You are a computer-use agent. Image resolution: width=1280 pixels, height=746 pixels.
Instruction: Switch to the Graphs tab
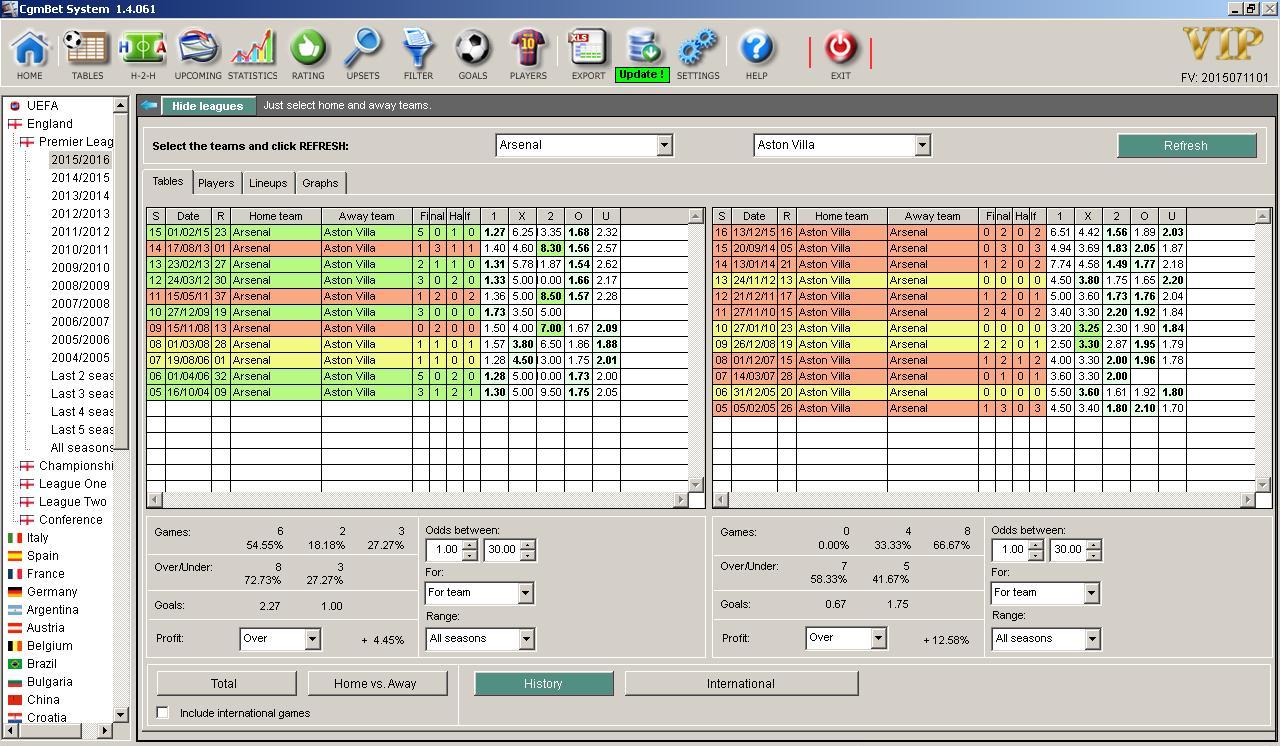(x=320, y=183)
